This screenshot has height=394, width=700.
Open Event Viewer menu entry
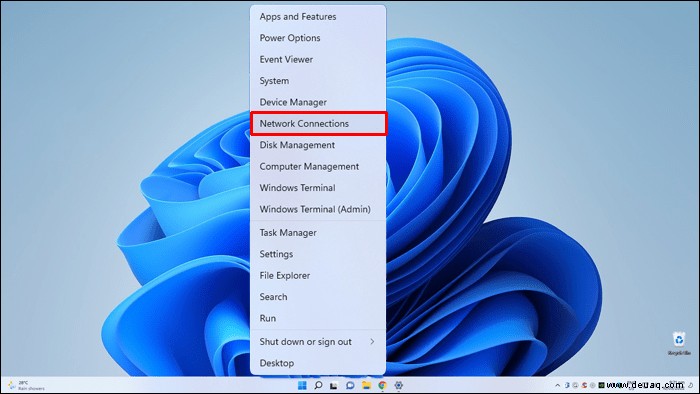pyautogui.click(x=318, y=59)
